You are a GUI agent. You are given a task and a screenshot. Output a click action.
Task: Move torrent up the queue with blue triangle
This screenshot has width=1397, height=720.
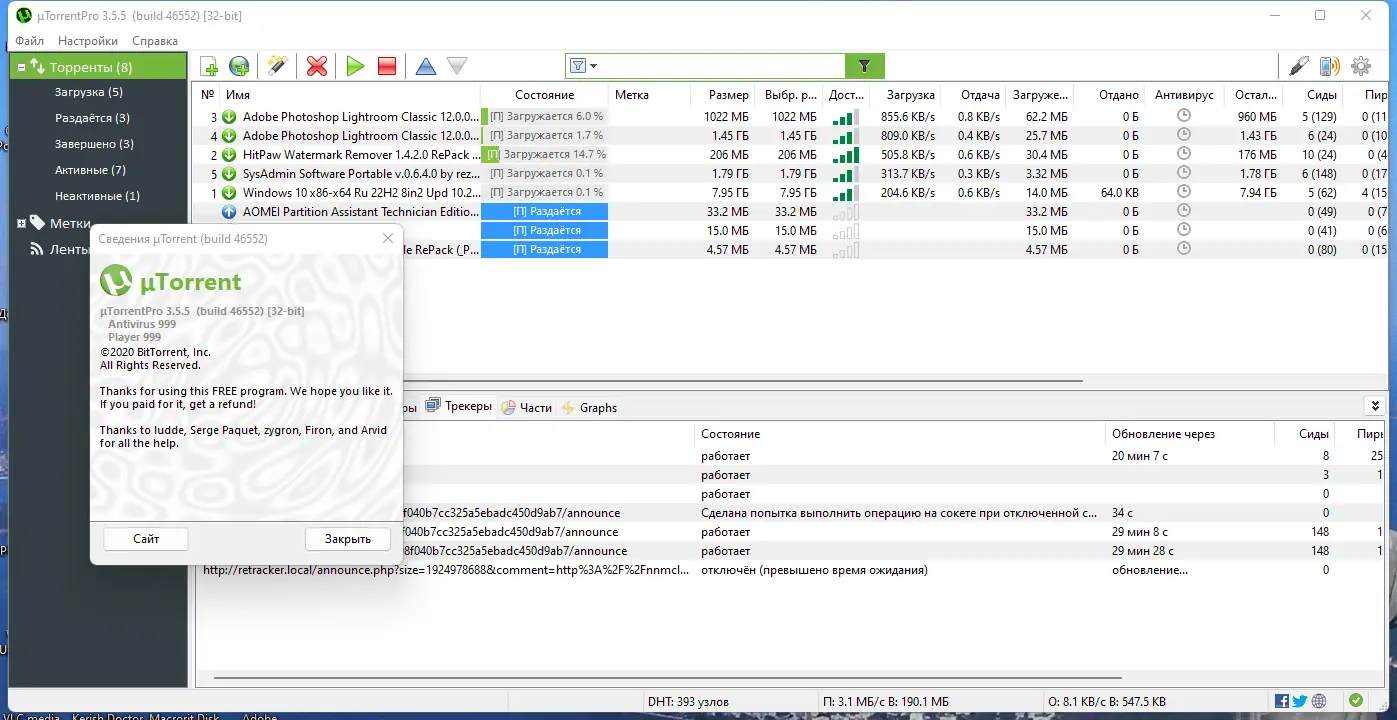pos(426,66)
